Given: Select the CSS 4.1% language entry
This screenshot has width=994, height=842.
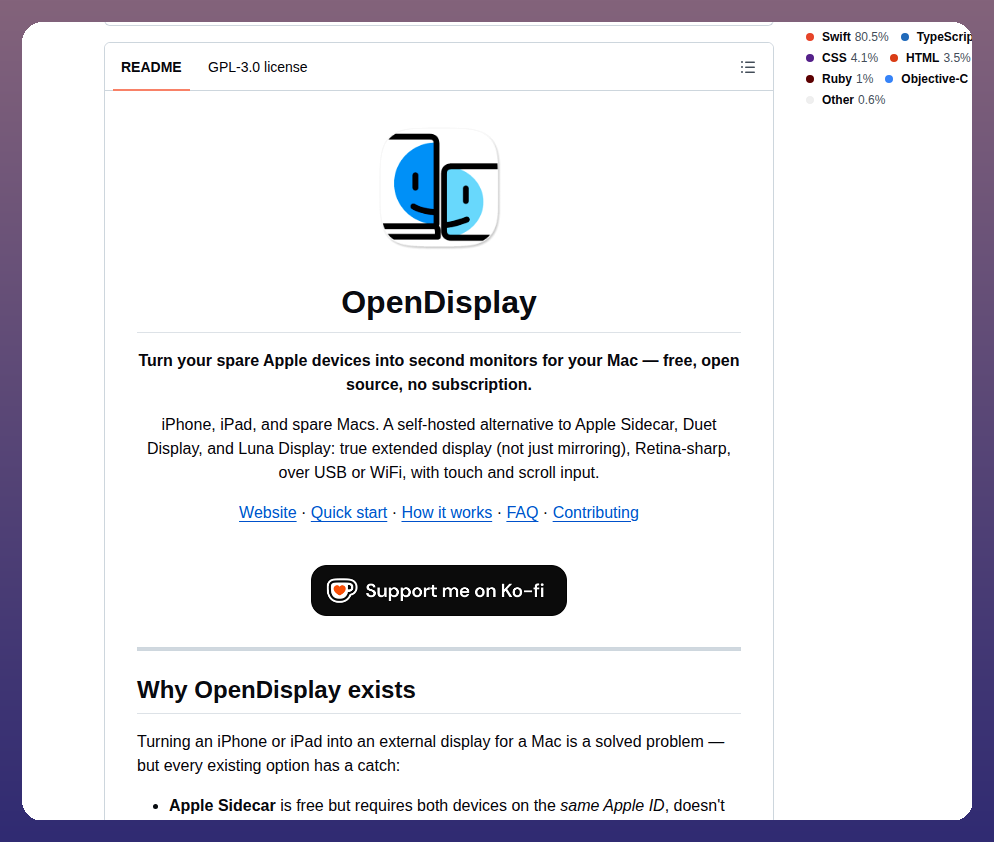Looking at the screenshot, I should tap(842, 58).
